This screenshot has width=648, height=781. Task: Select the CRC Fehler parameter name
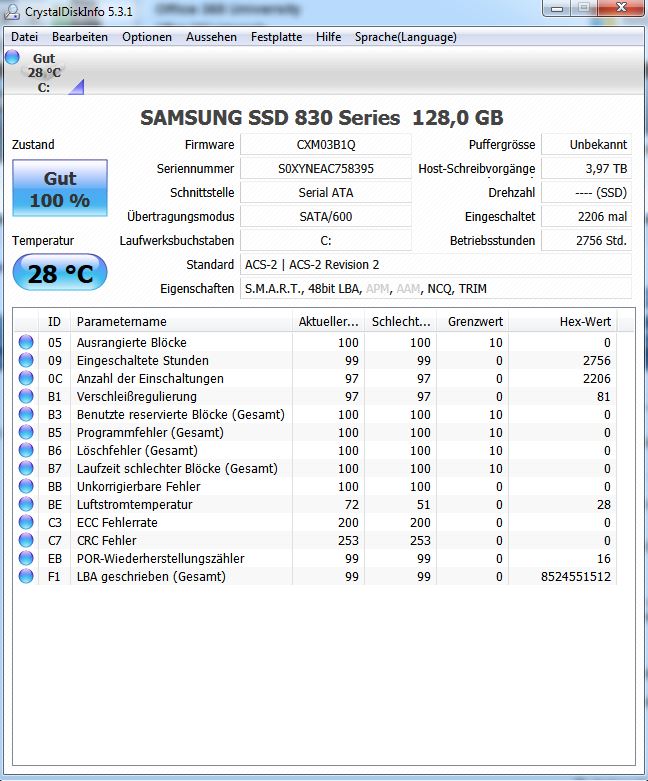[x=106, y=540]
